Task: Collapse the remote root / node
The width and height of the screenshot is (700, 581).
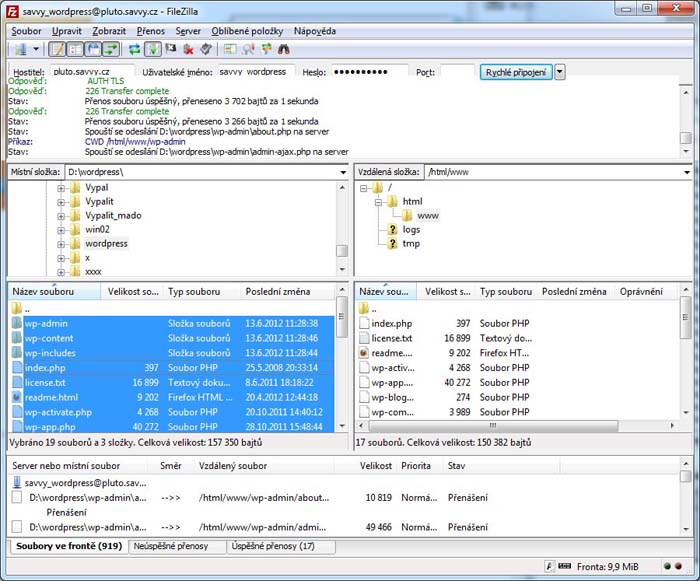Action: point(363,188)
